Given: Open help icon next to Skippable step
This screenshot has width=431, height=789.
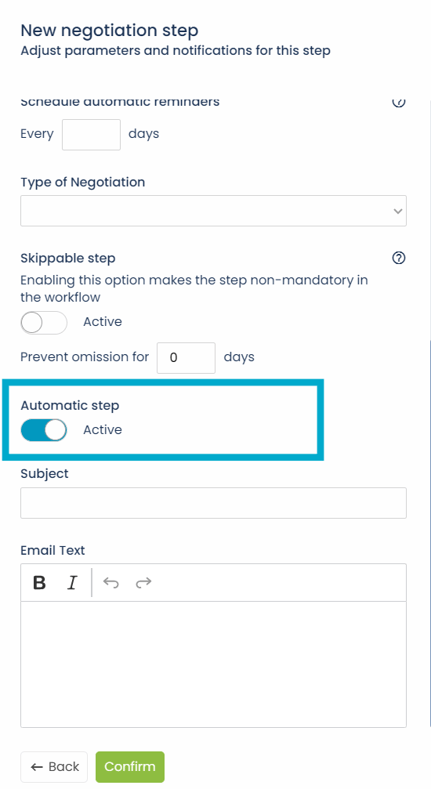Looking at the screenshot, I should 398,258.
